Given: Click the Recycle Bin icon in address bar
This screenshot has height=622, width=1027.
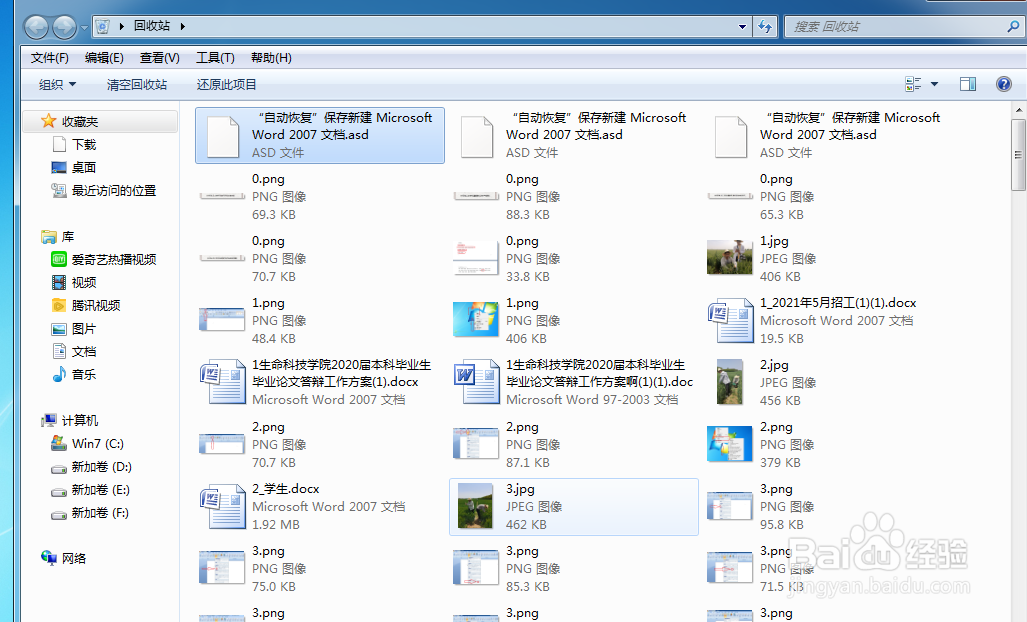Looking at the screenshot, I should coord(103,26).
